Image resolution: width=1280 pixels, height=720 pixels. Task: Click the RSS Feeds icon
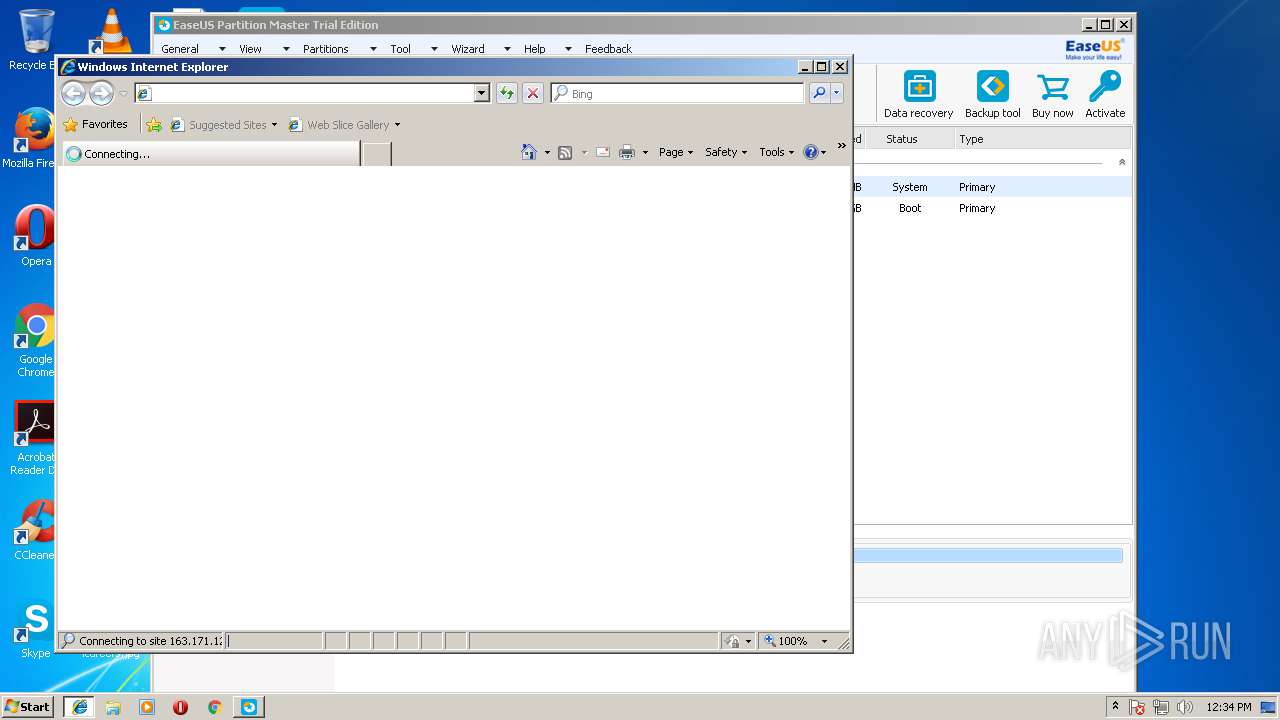tap(565, 152)
